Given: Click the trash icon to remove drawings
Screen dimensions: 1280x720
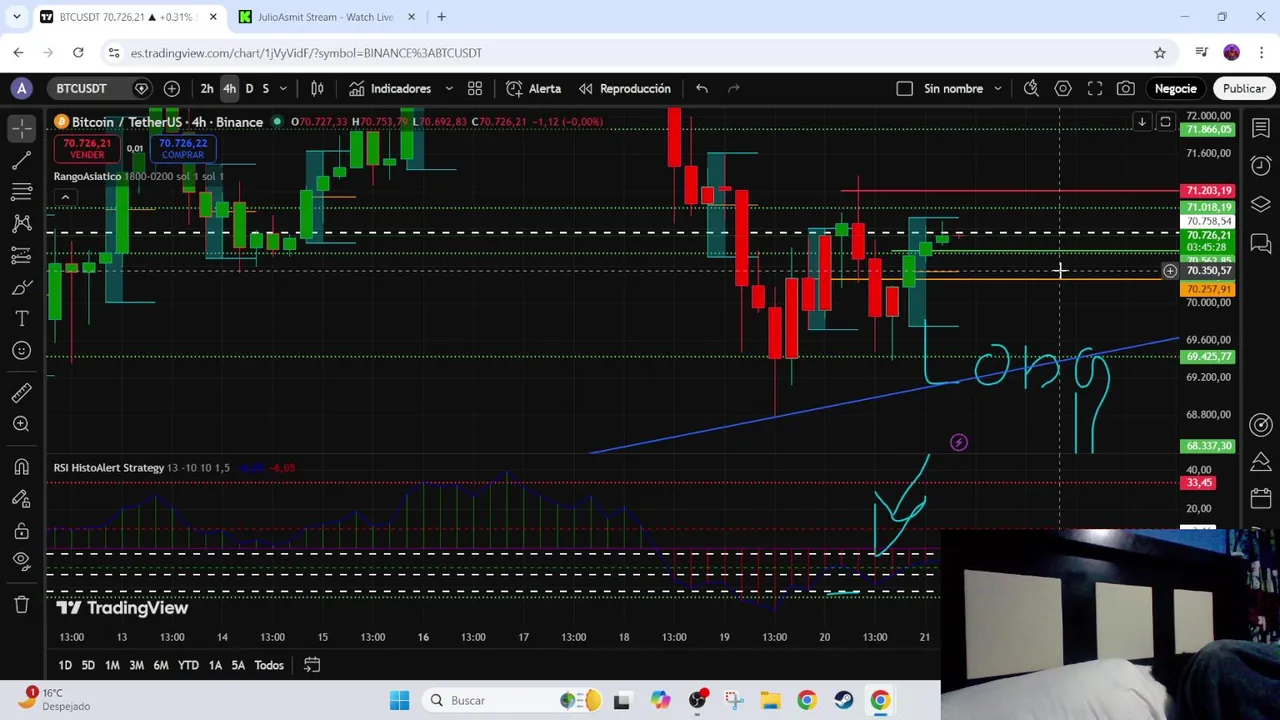Looking at the screenshot, I should (x=22, y=605).
